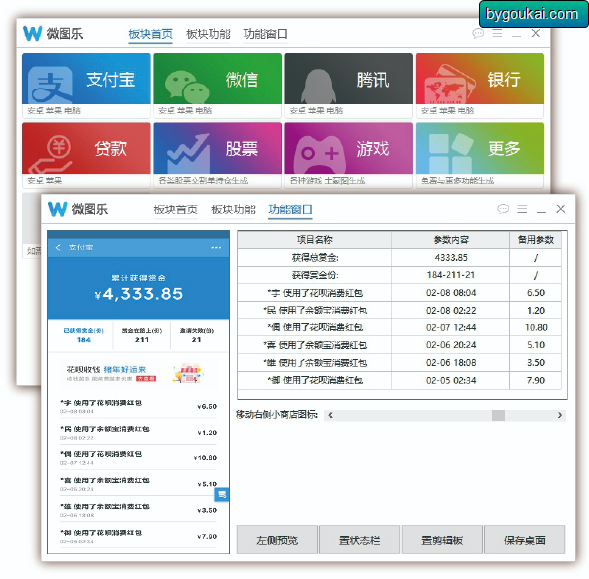Switch to 板块功能 tab in back window
Viewport: 589px width, 579px height.
(x=208, y=34)
